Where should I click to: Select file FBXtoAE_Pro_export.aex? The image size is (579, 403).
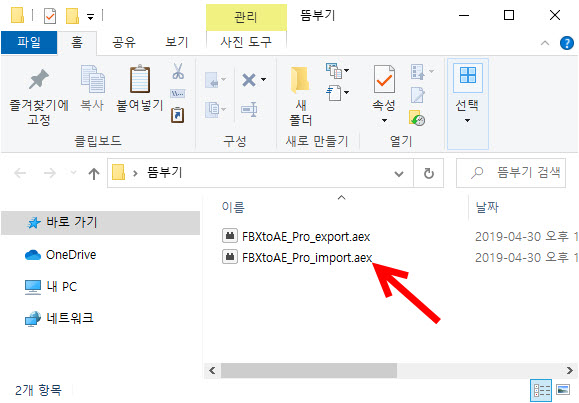click(x=306, y=236)
